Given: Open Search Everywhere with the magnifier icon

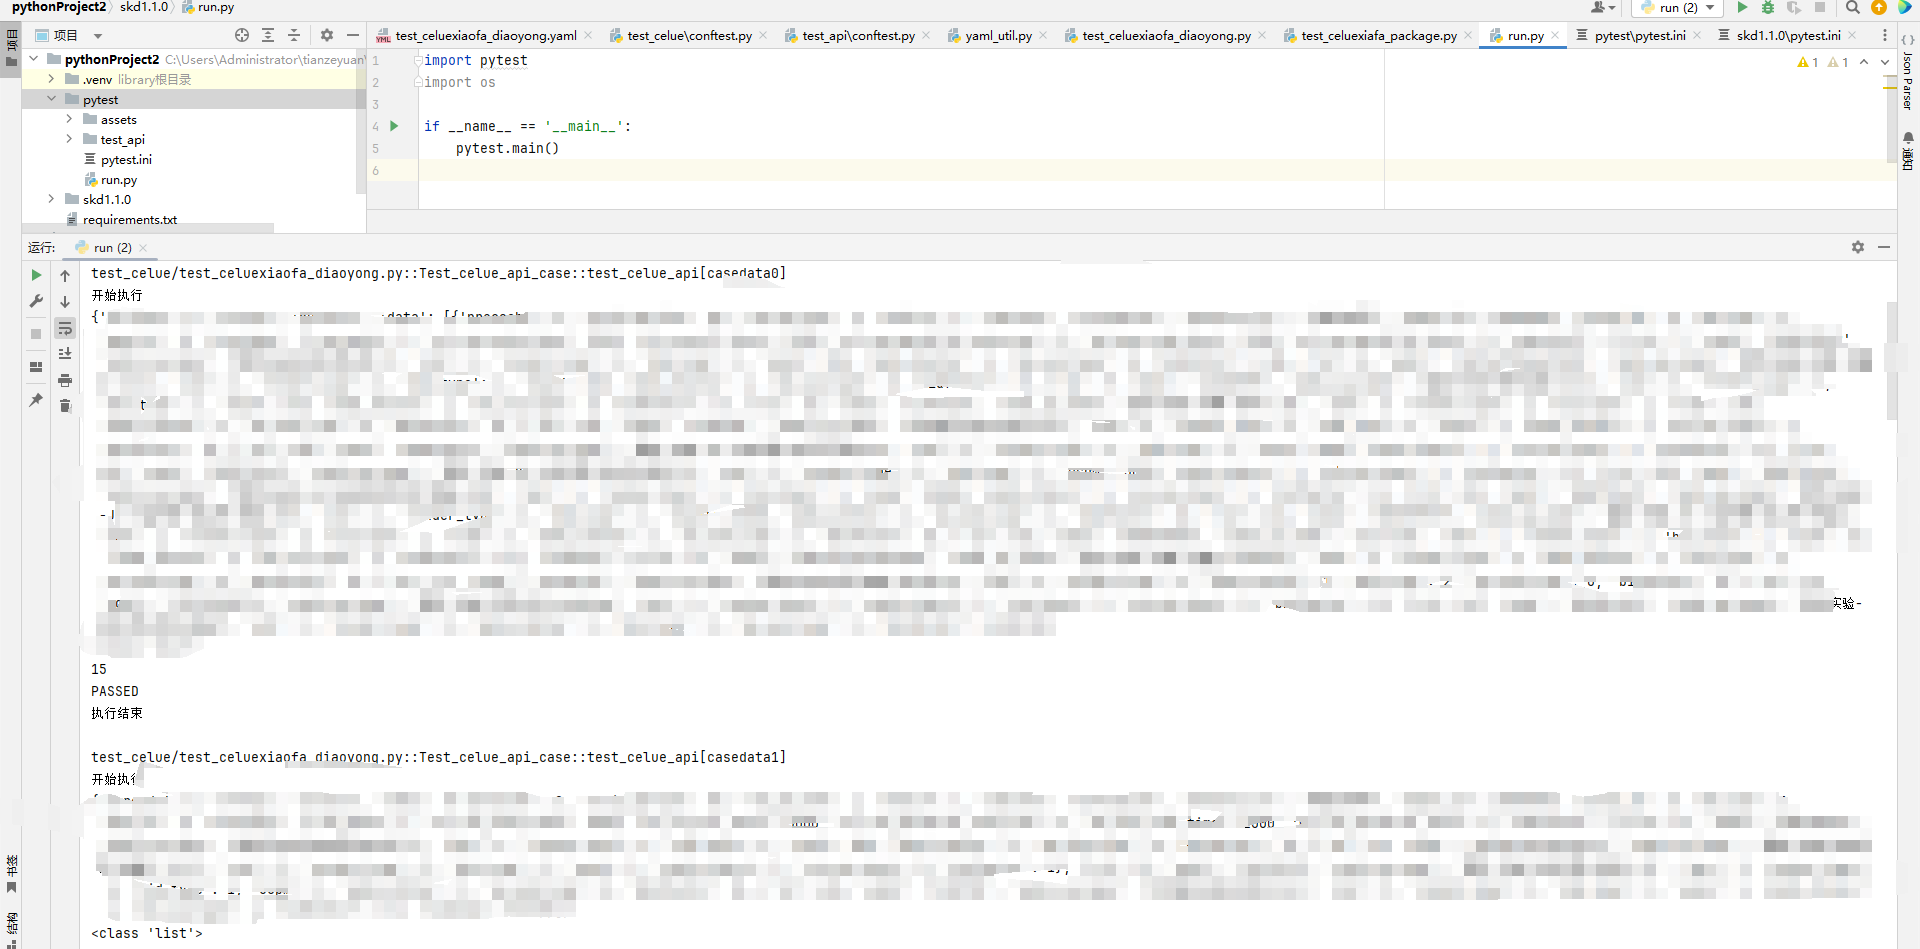Looking at the screenshot, I should click(1853, 7).
